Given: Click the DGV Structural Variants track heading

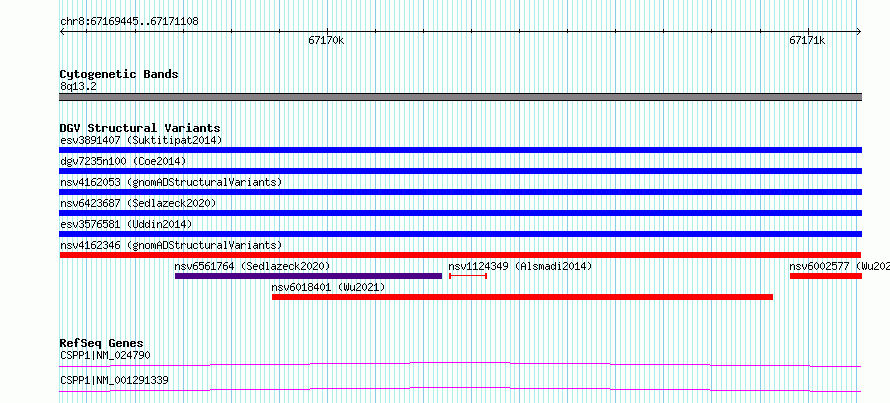Looking at the screenshot, I should (140, 128).
